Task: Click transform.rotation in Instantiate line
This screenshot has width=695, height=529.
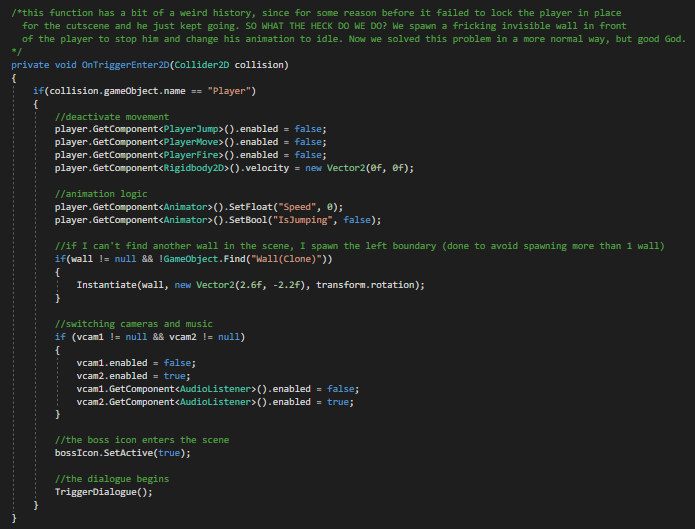Action: tap(365, 285)
